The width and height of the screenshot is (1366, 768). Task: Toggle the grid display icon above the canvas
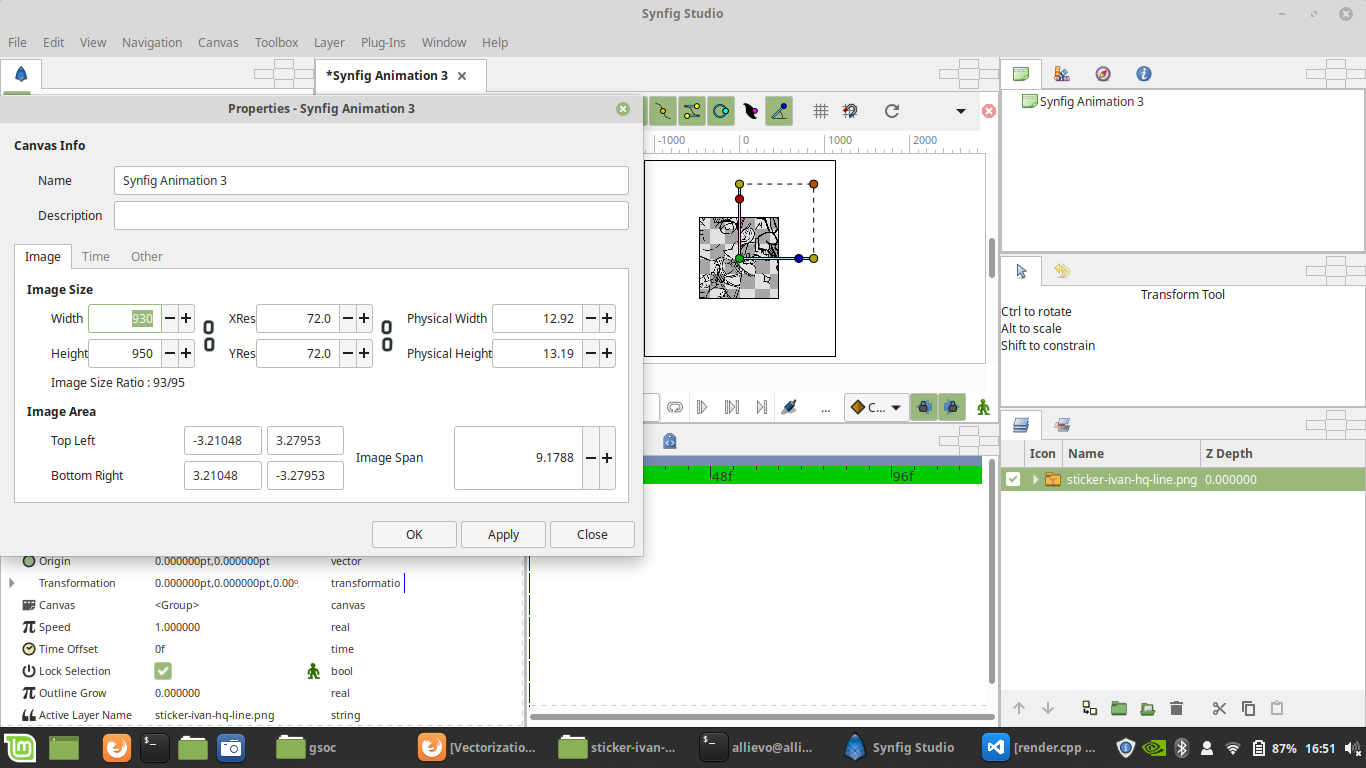point(820,111)
